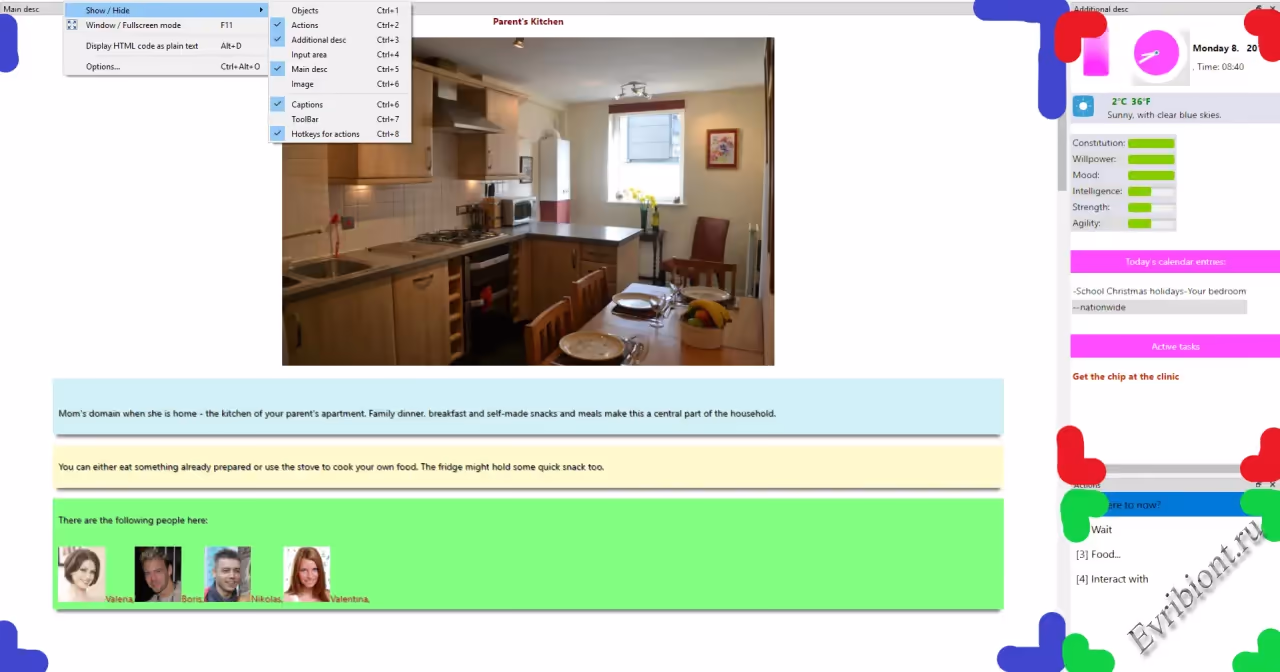Select Boris's avatar picture
Image resolution: width=1280 pixels, height=672 pixels.
158,574
